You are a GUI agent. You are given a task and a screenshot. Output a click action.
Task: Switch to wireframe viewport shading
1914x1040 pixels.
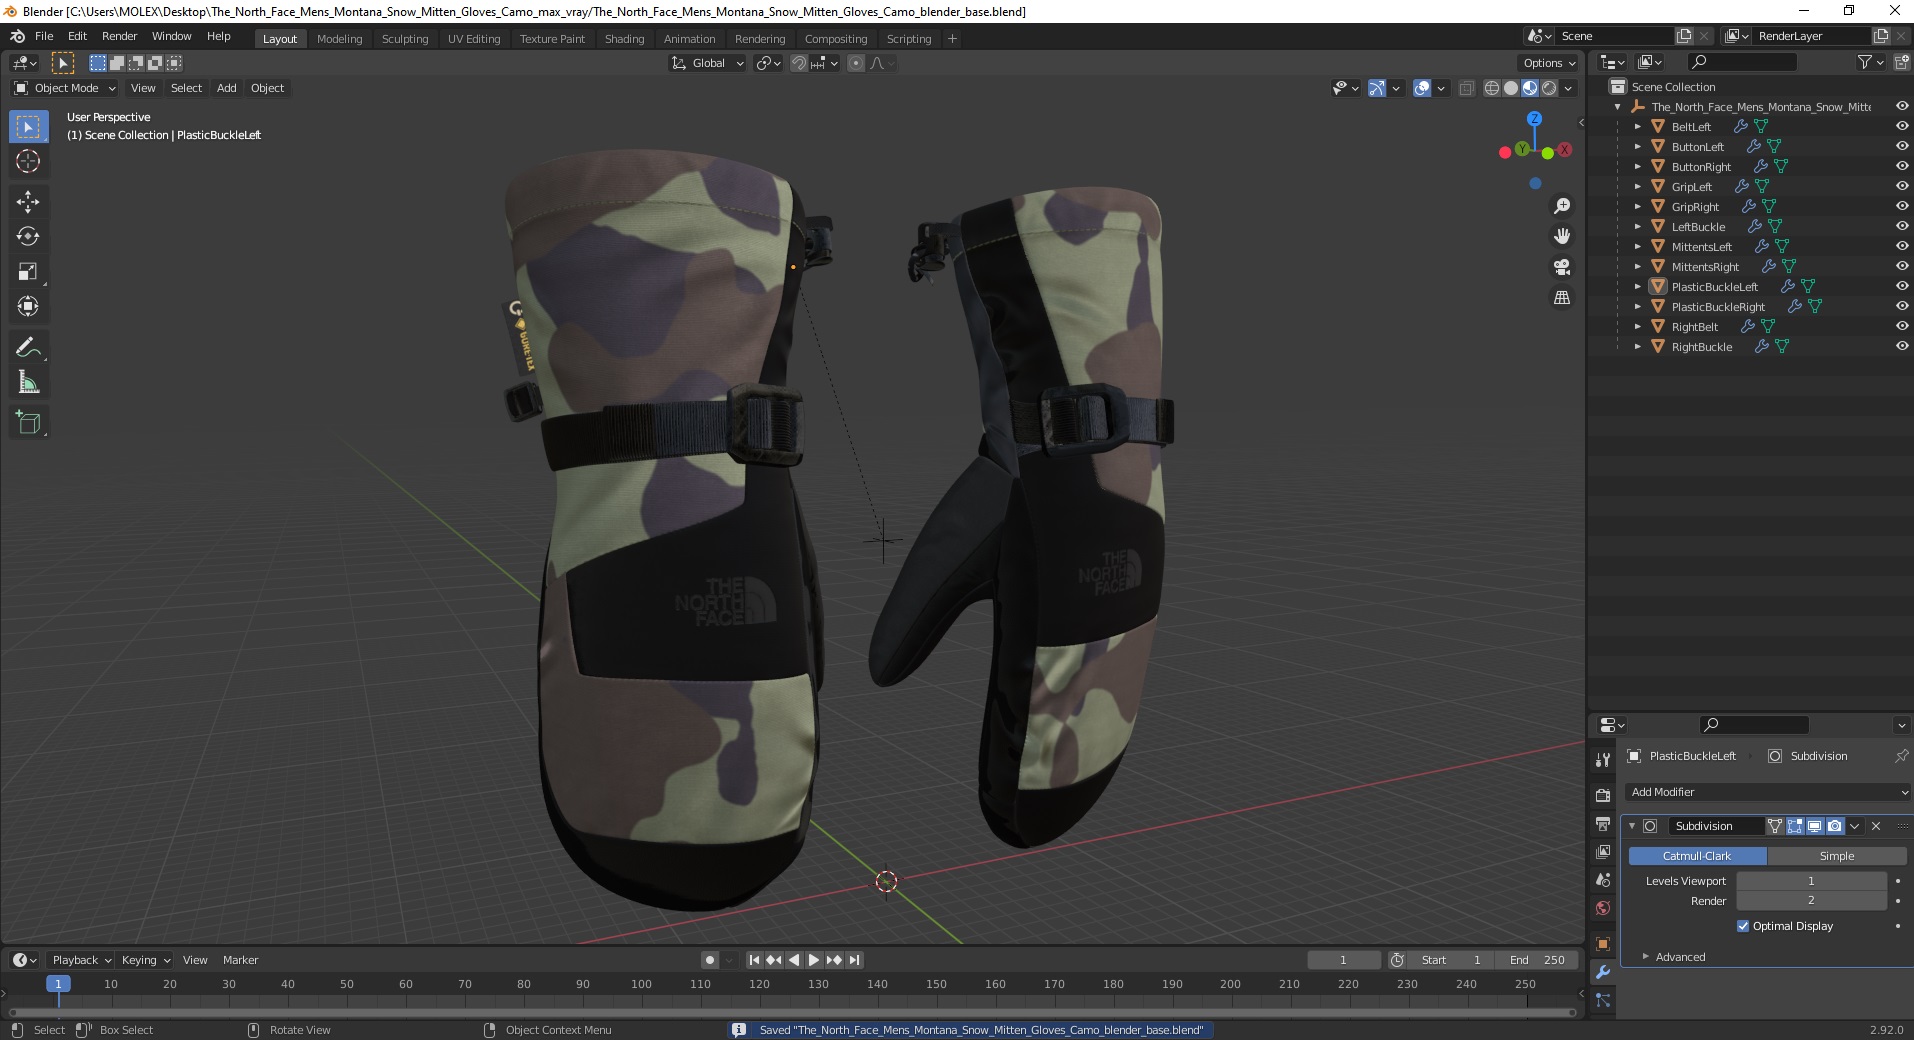coord(1492,88)
